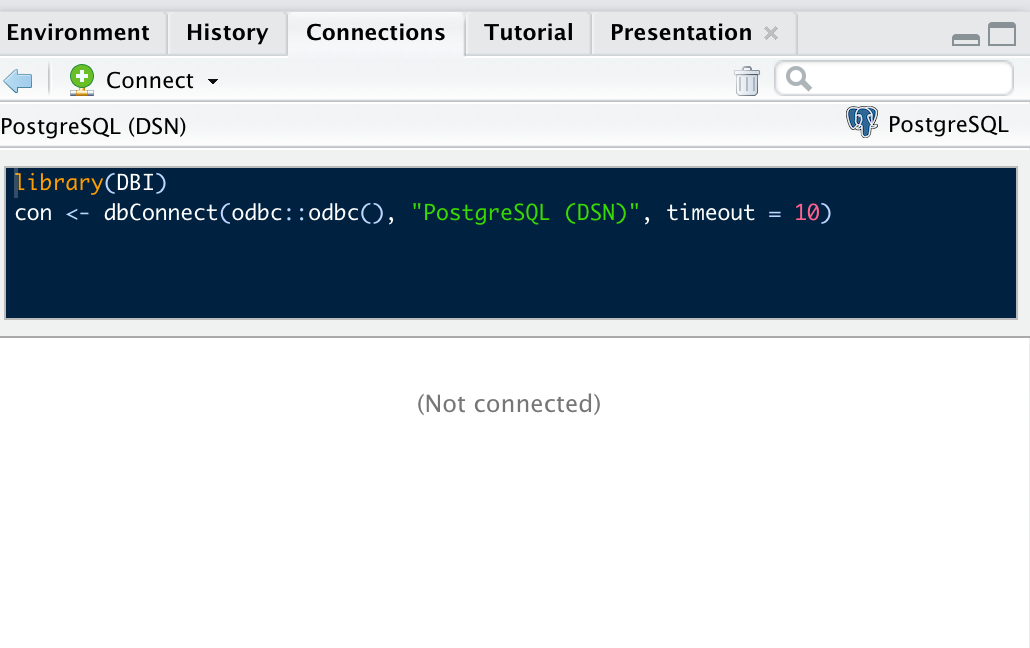This screenshot has width=1030, height=648.
Task: Switch to the Environment tab
Action: [x=80, y=32]
